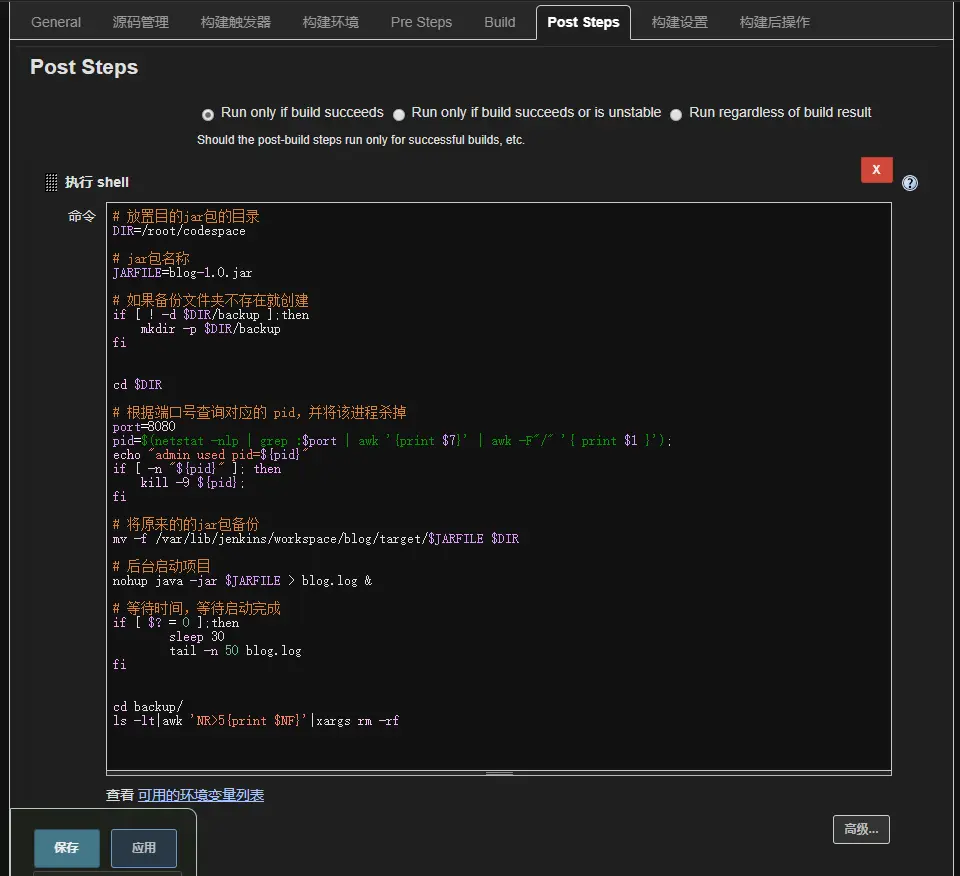This screenshot has height=876, width=960.
Task: Select the Post Steps tab
Action: pyautogui.click(x=583, y=22)
